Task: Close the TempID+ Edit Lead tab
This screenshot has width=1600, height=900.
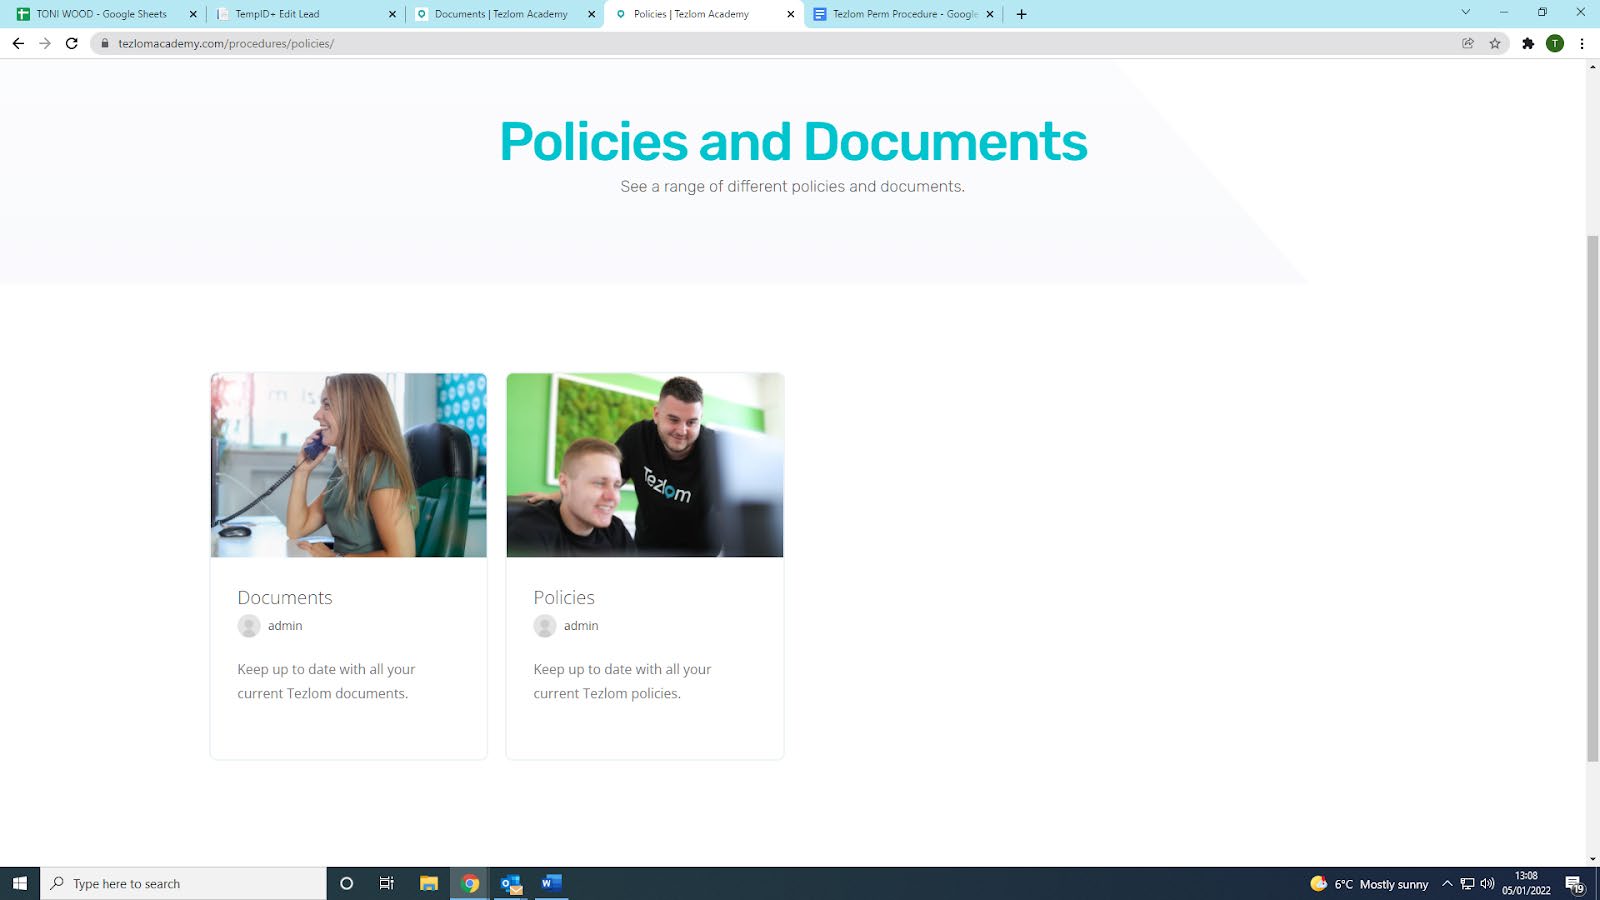Action: pyautogui.click(x=392, y=14)
